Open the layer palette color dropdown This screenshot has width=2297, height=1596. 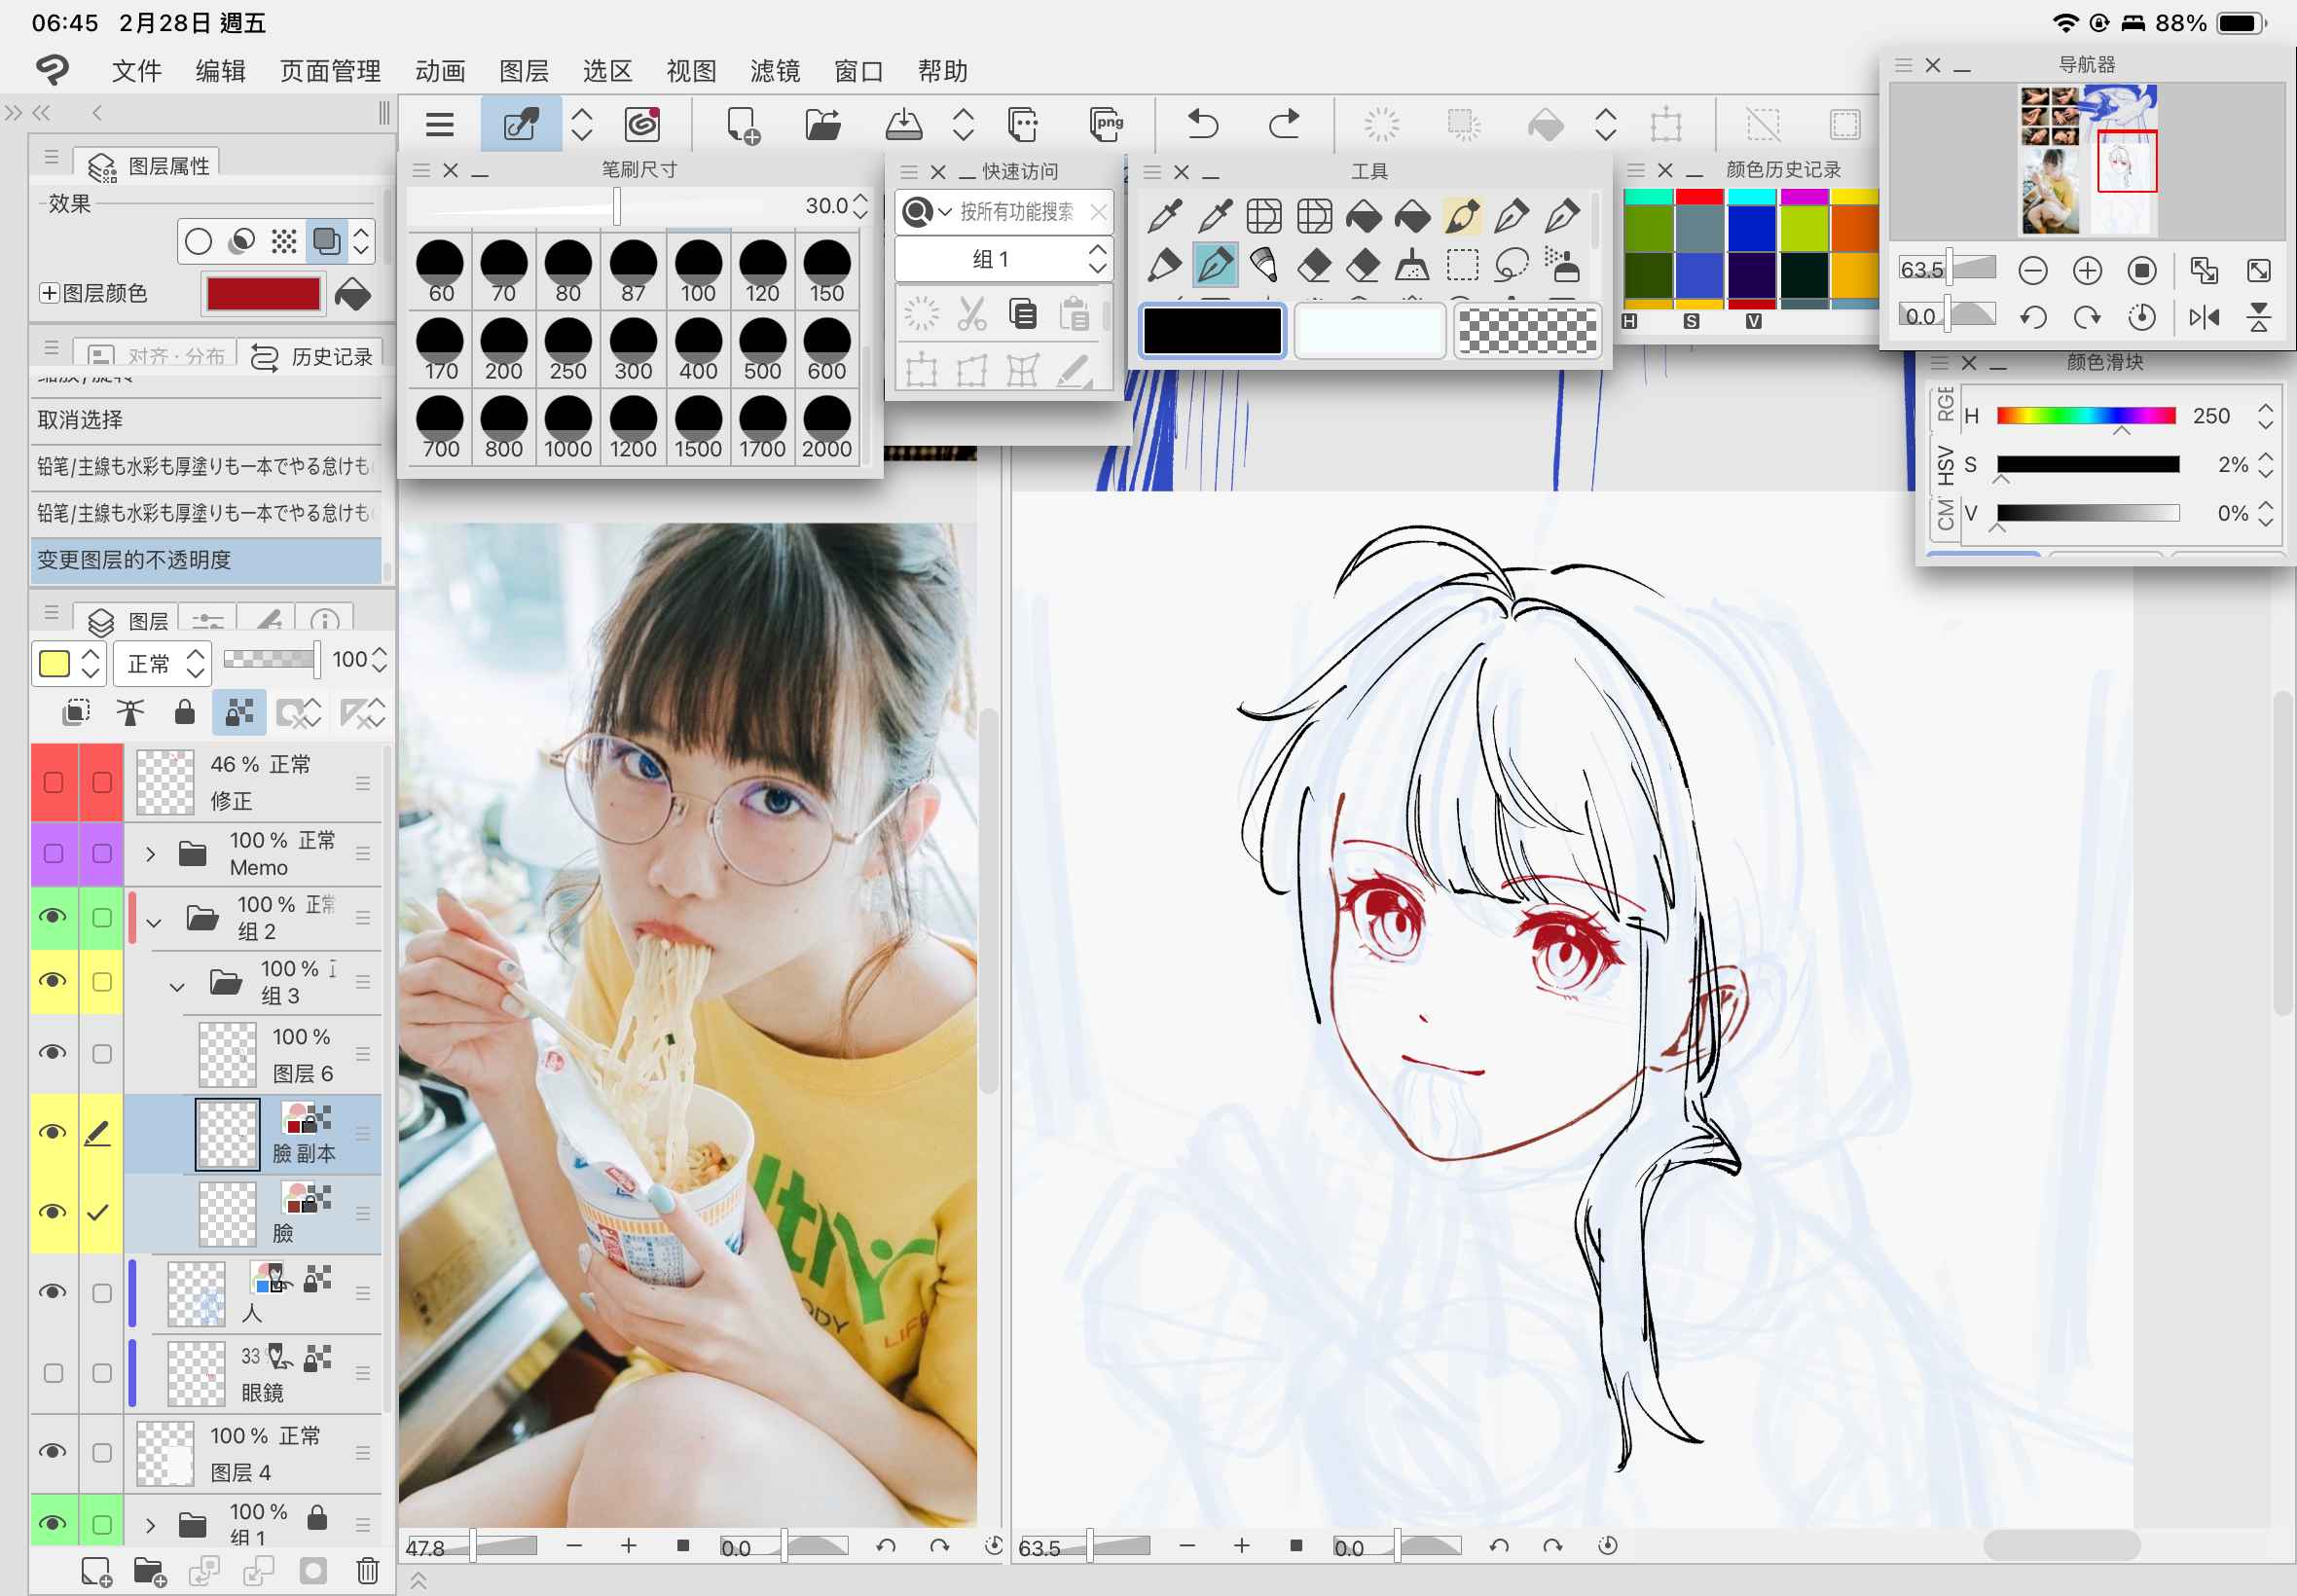pyautogui.click(x=68, y=663)
